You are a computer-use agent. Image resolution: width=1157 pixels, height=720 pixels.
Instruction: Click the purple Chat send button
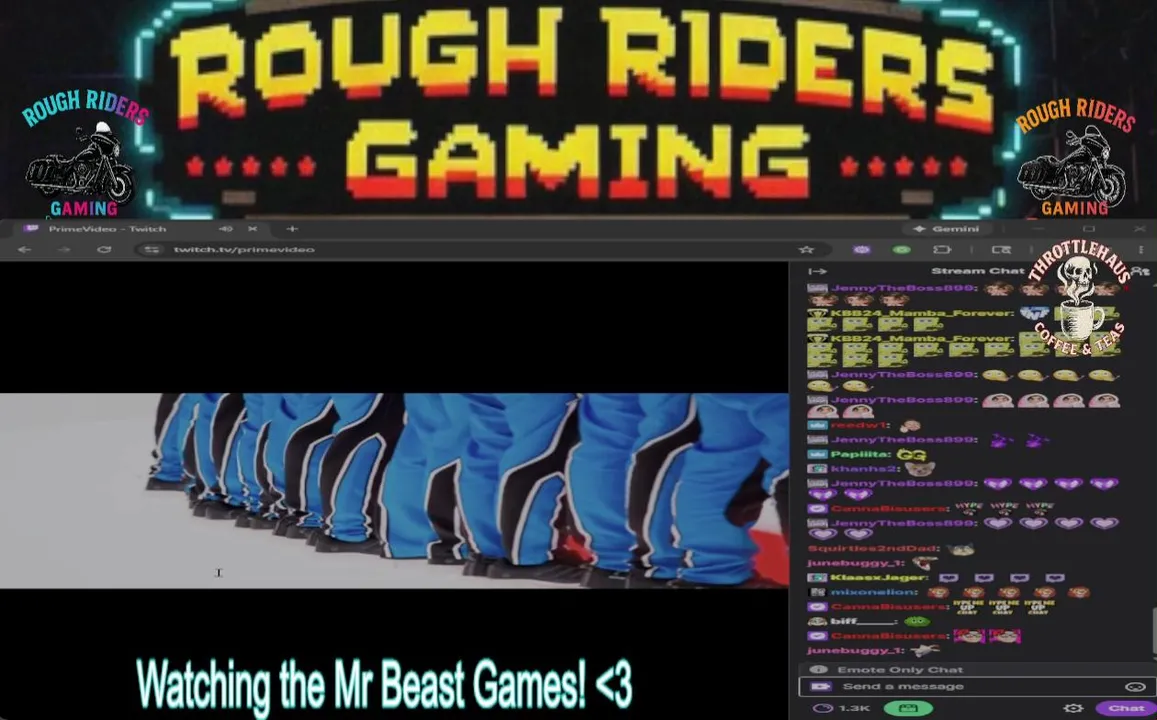tap(1124, 708)
